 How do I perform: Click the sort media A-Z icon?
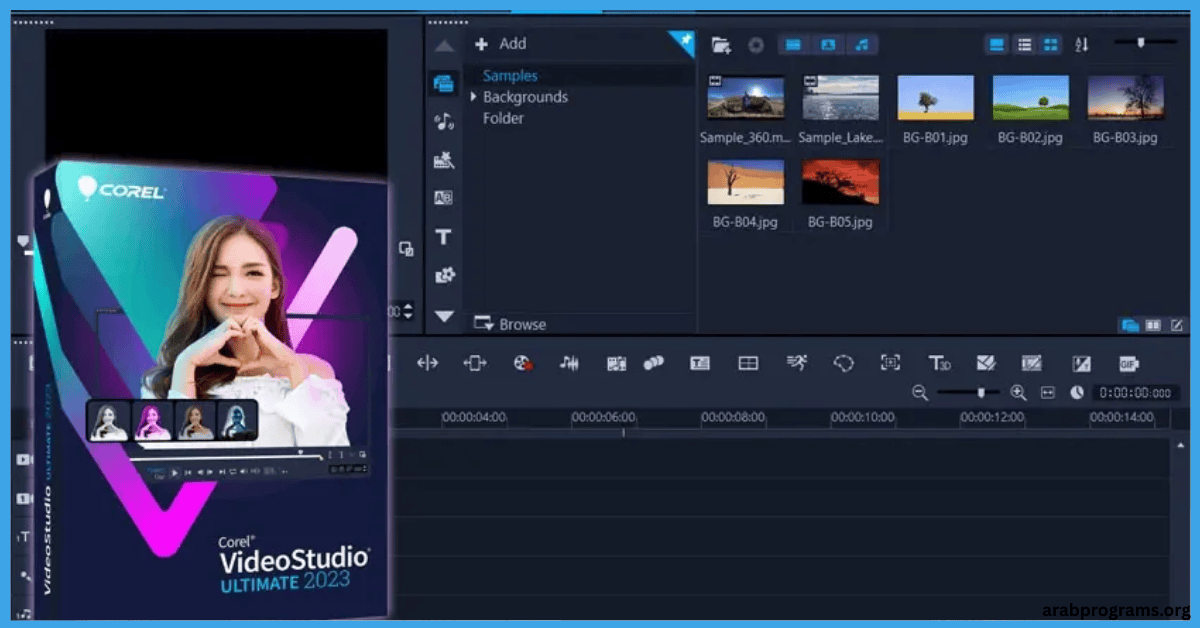coord(1081,44)
